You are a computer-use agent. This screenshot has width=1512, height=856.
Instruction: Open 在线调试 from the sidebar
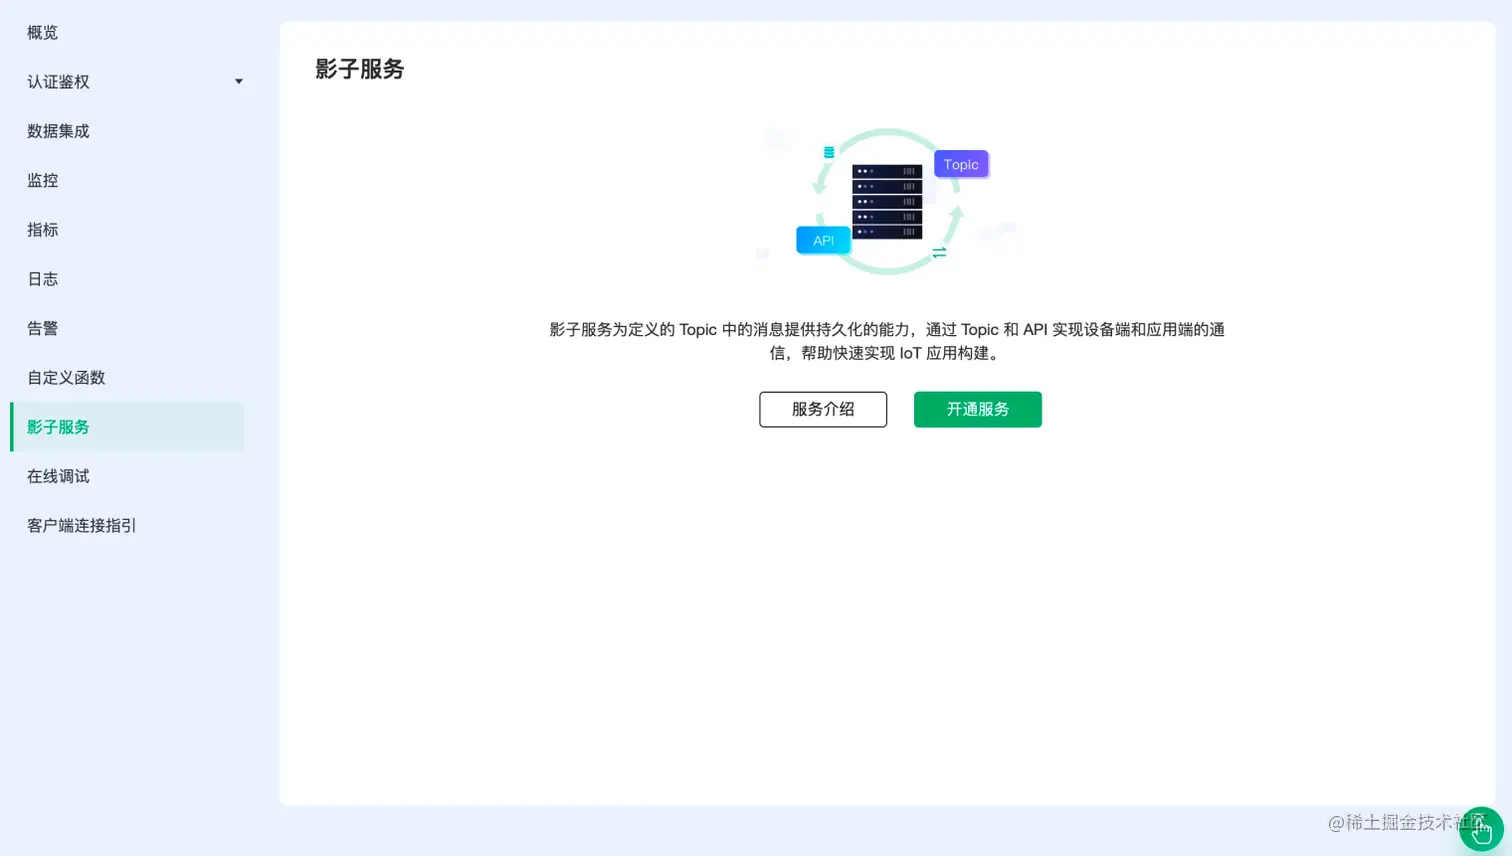click(x=58, y=476)
